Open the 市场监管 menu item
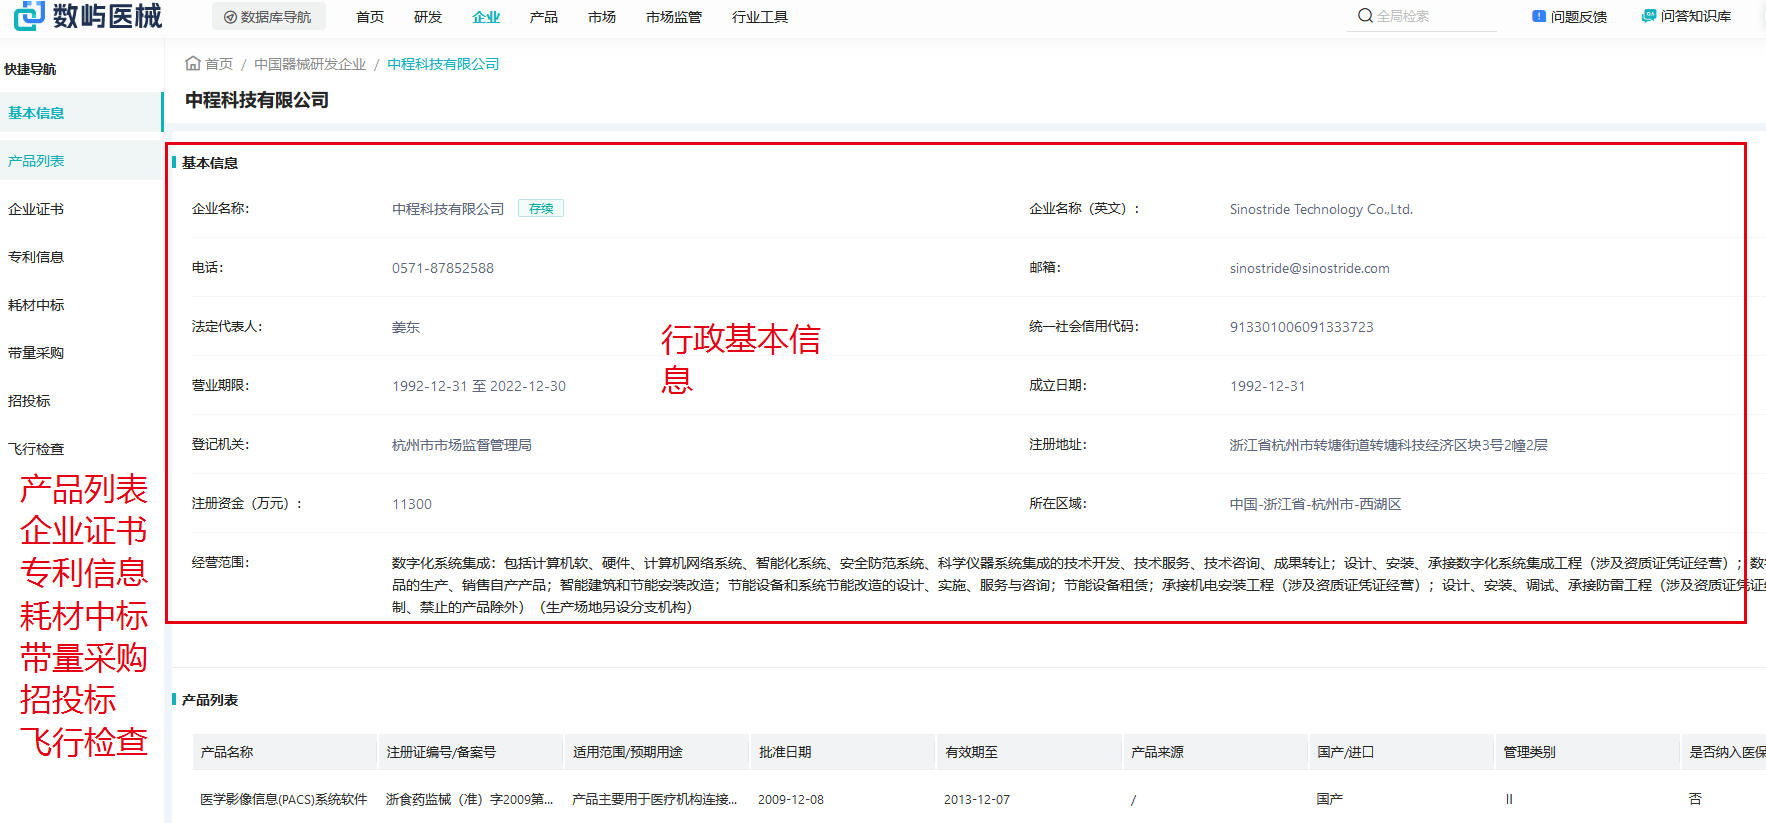The width and height of the screenshot is (1766, 823). pos(673,17)
